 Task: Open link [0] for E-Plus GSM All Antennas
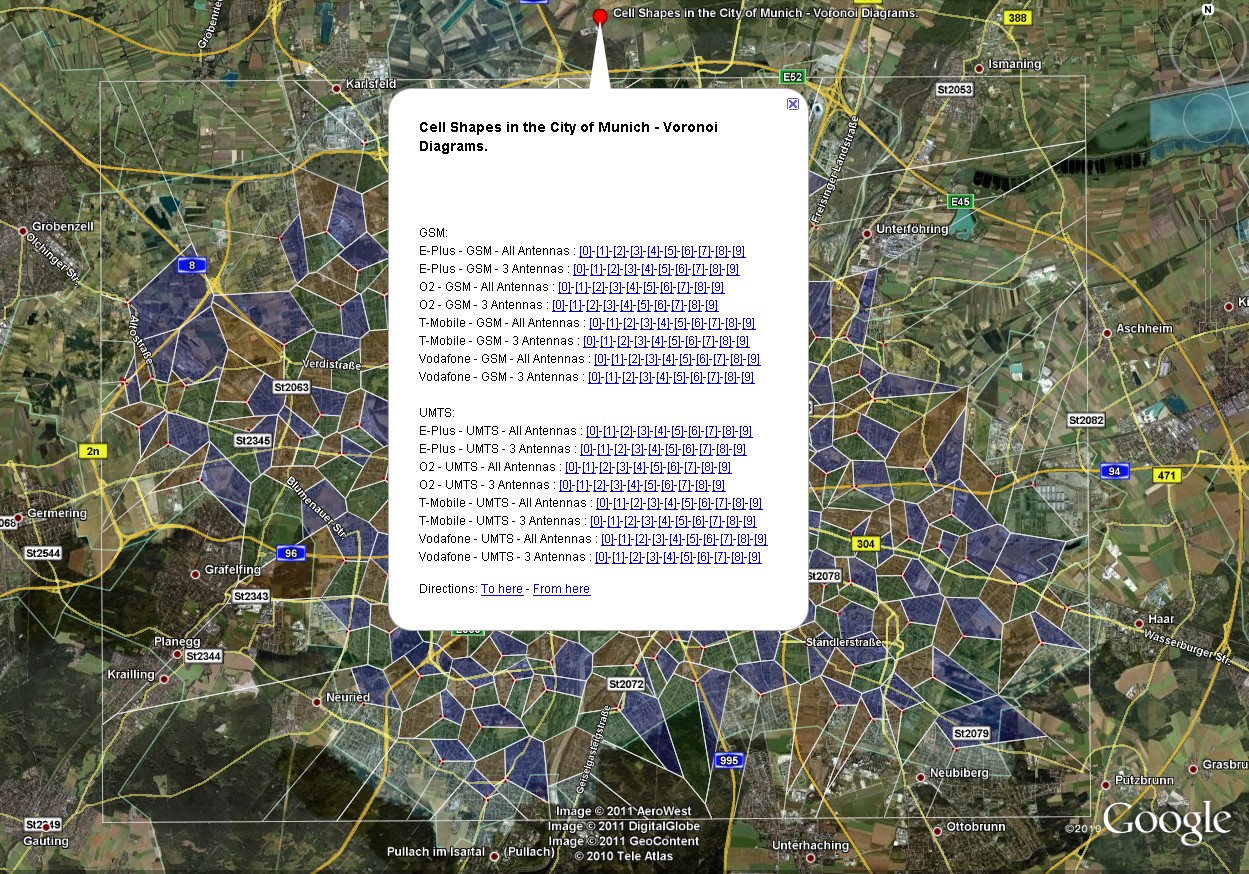click(587, 251)
